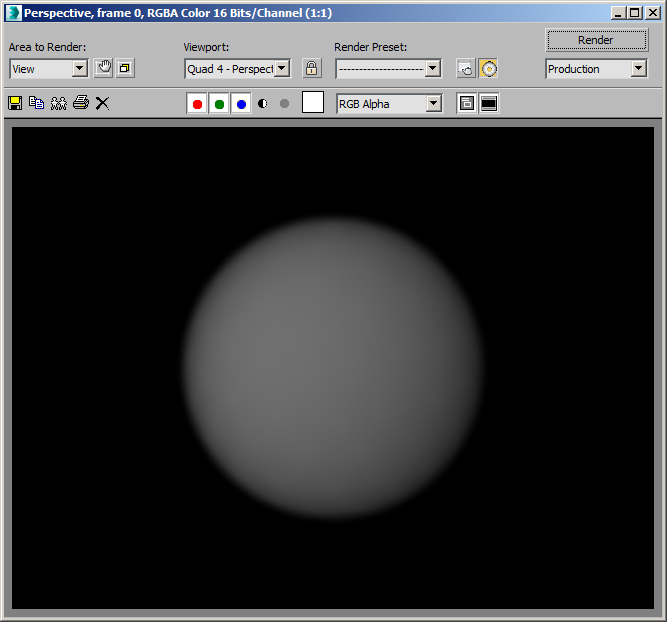Click the Render button

click(596, 40)
